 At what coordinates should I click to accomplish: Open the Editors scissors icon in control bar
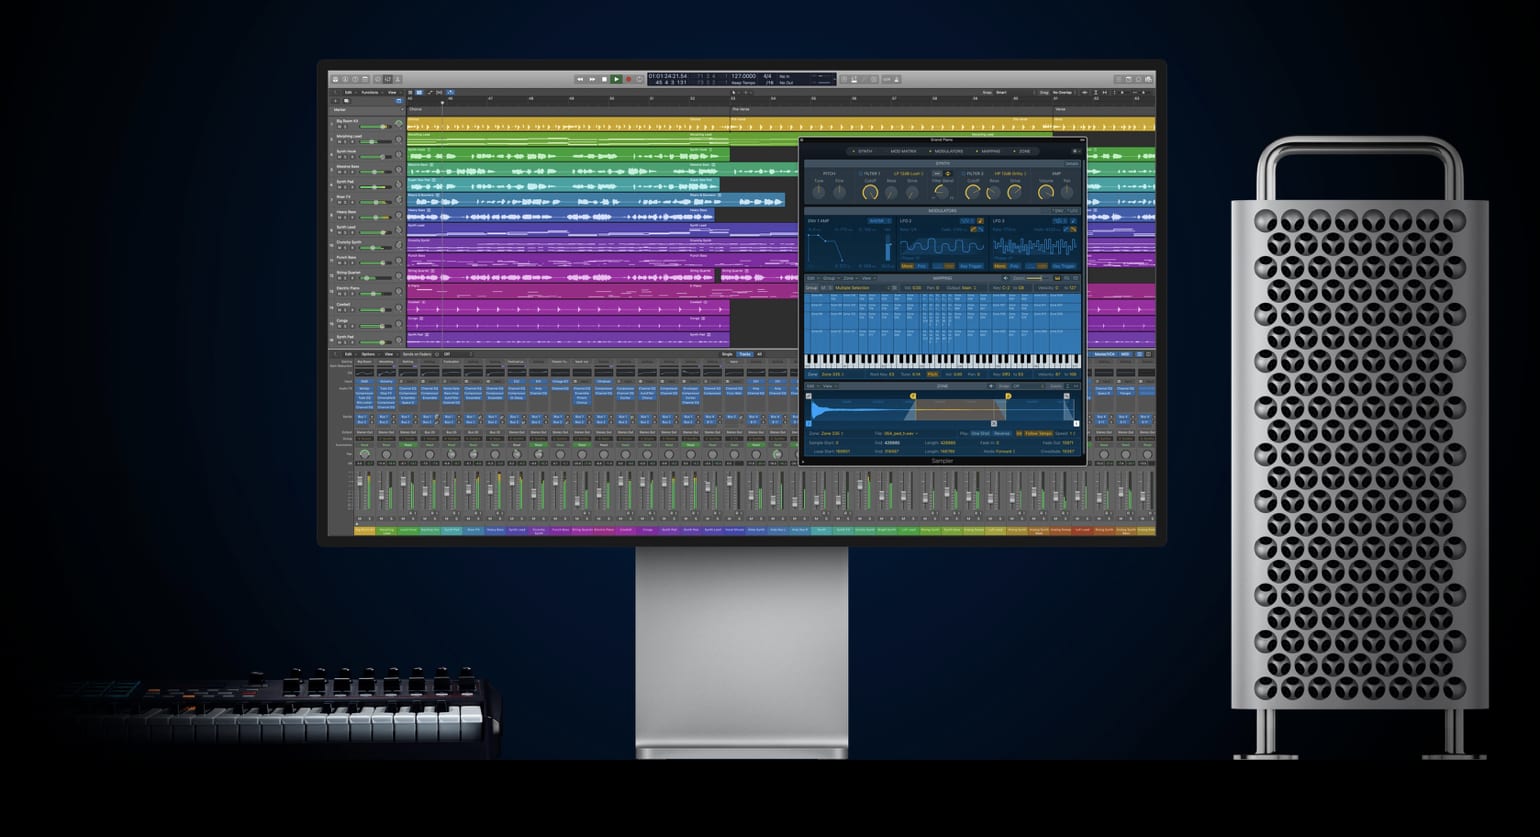click(397, 79)
